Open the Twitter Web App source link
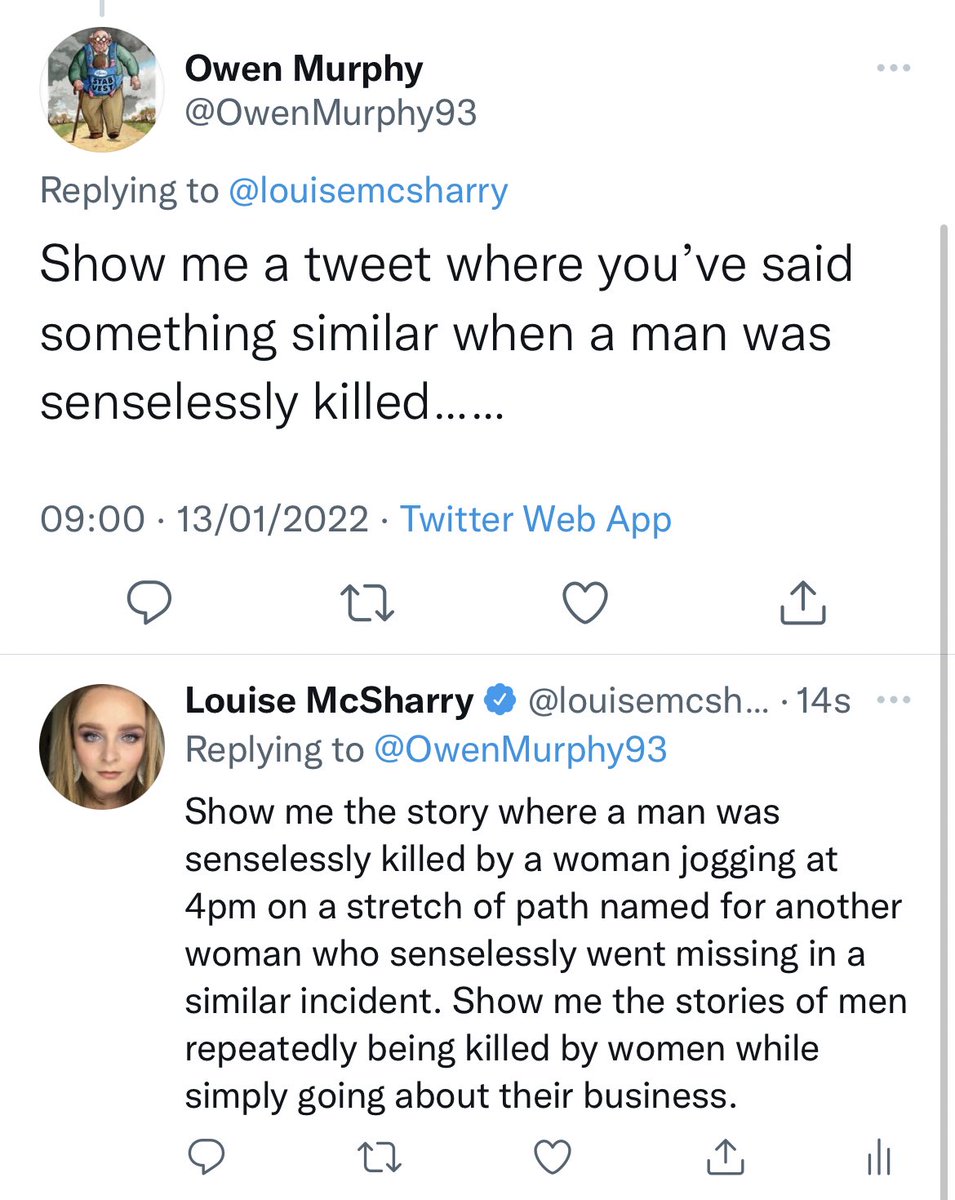 pyautogui.click(x=536, y=519)
